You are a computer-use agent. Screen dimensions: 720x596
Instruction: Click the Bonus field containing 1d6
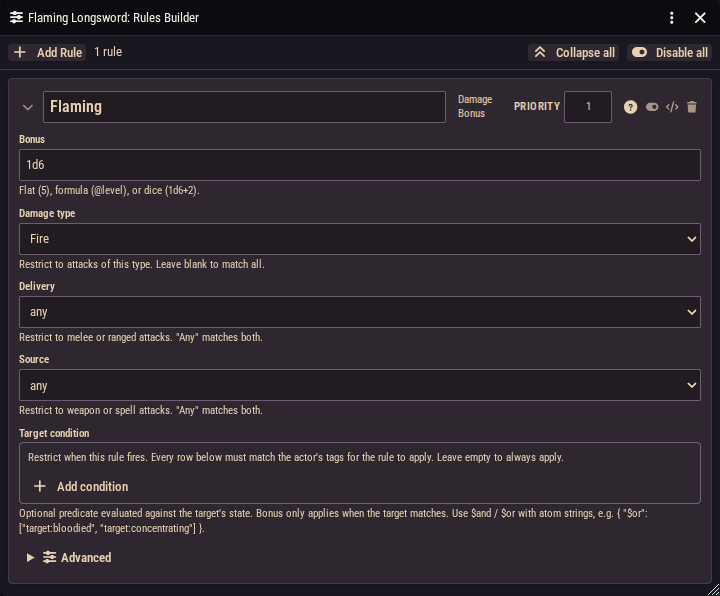[x=360, y=165]
